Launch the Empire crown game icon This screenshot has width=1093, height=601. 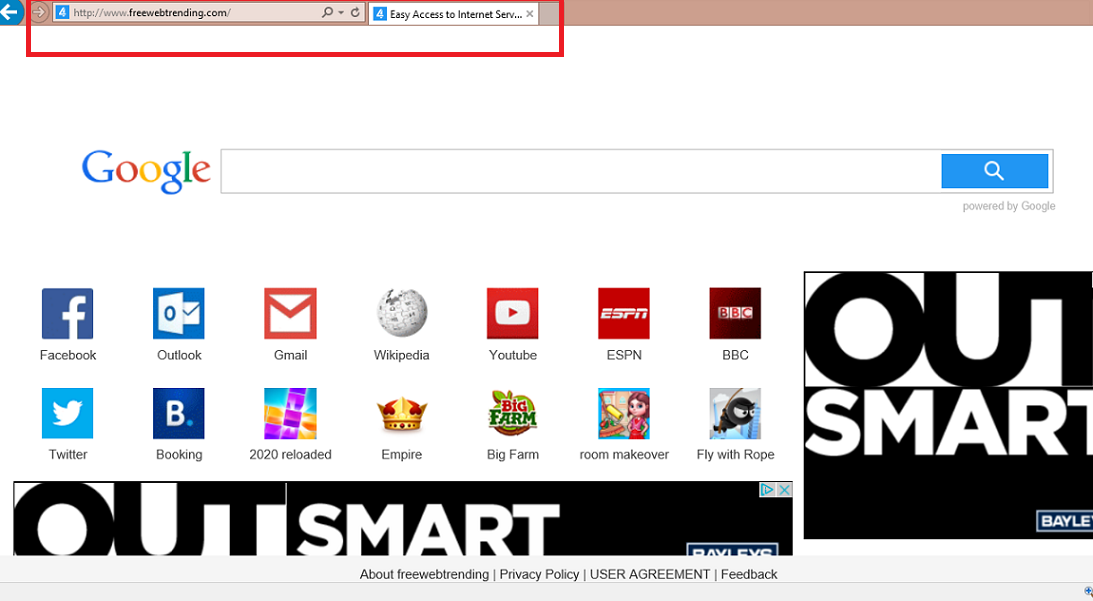pos(402,413)
